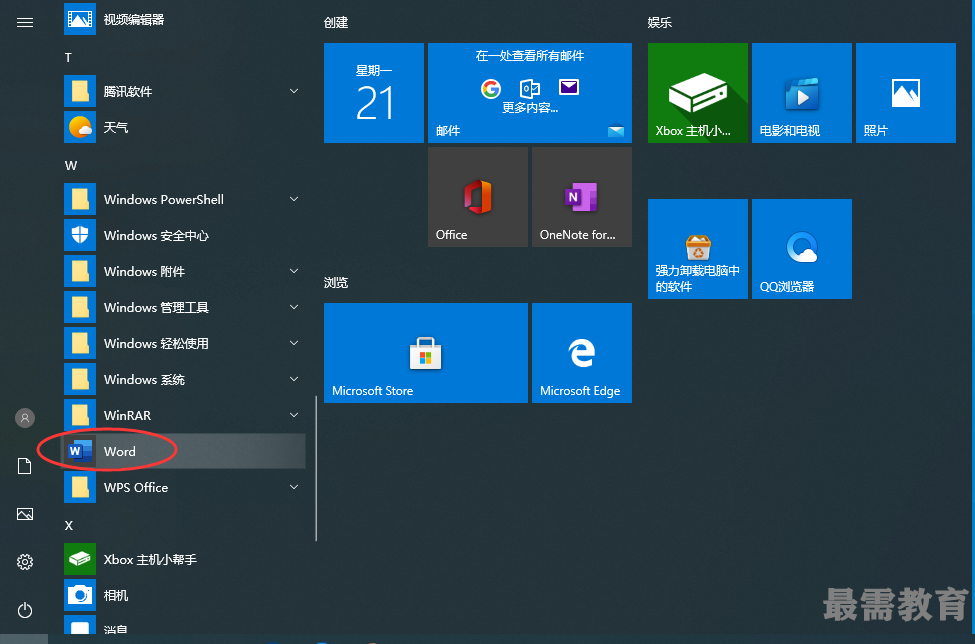This screenshot has width=975, height=644.
Task: Click the 天气 label text
Action: (116, 127)
